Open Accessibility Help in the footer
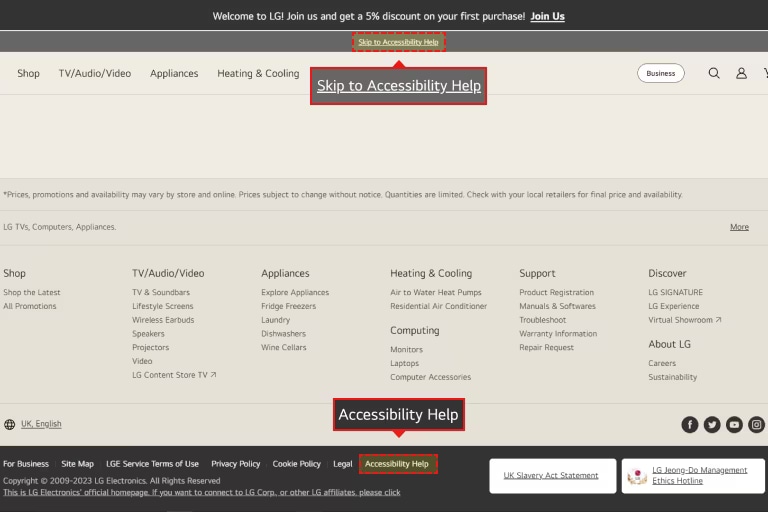This screenshot has height=512, width=768. click(x=397, y=464)
